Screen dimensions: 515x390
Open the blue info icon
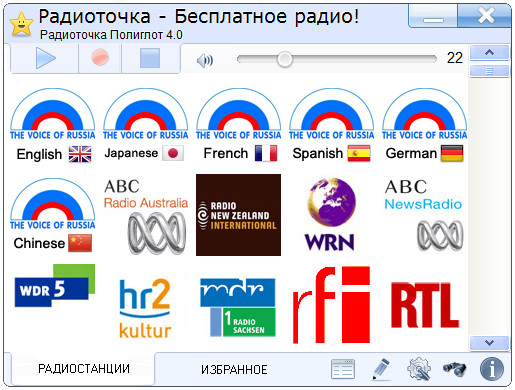coord(492,369)
